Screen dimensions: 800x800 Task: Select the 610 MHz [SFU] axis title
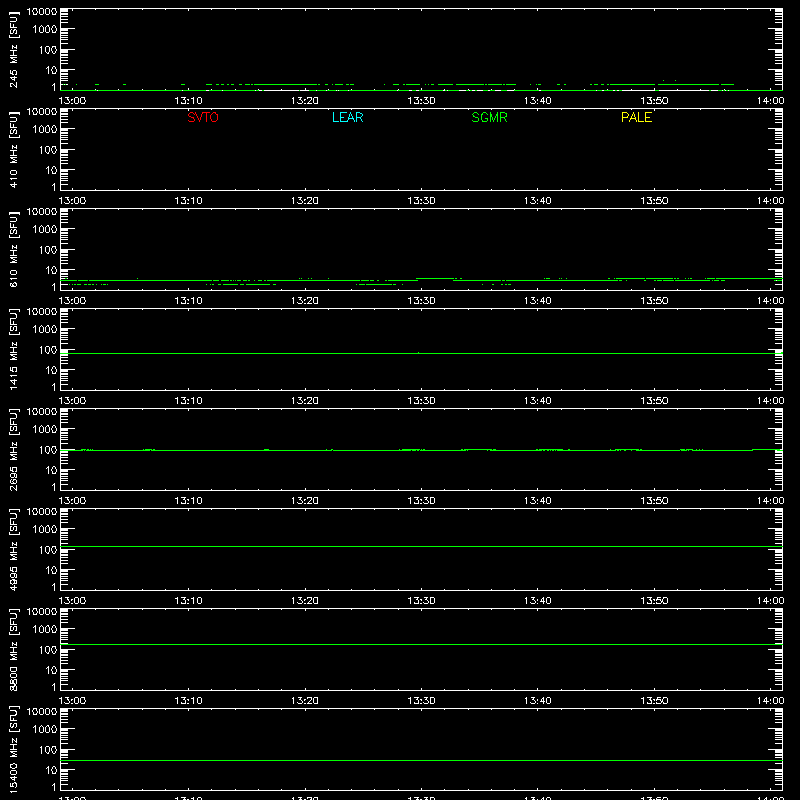[x=13, y=249]
